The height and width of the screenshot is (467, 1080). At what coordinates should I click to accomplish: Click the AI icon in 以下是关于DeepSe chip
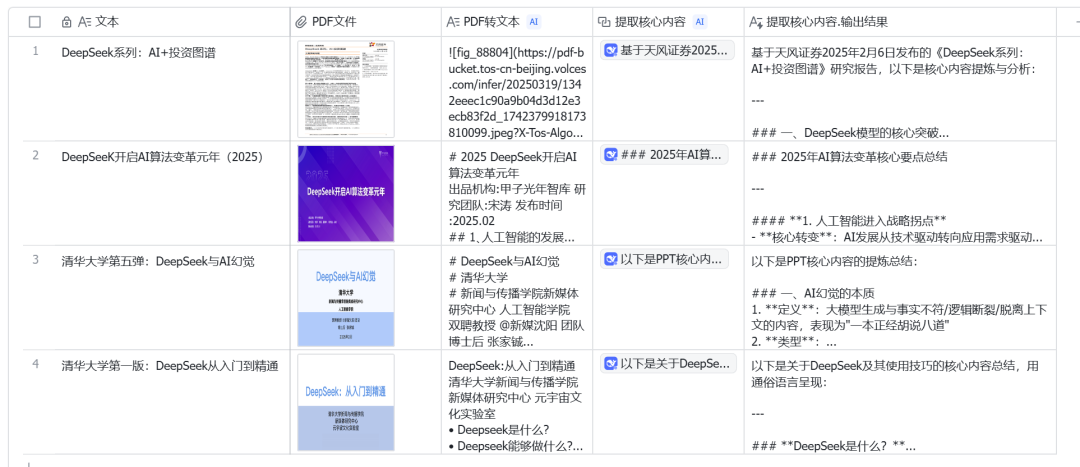pyautogui.click(x=610, y=363)
